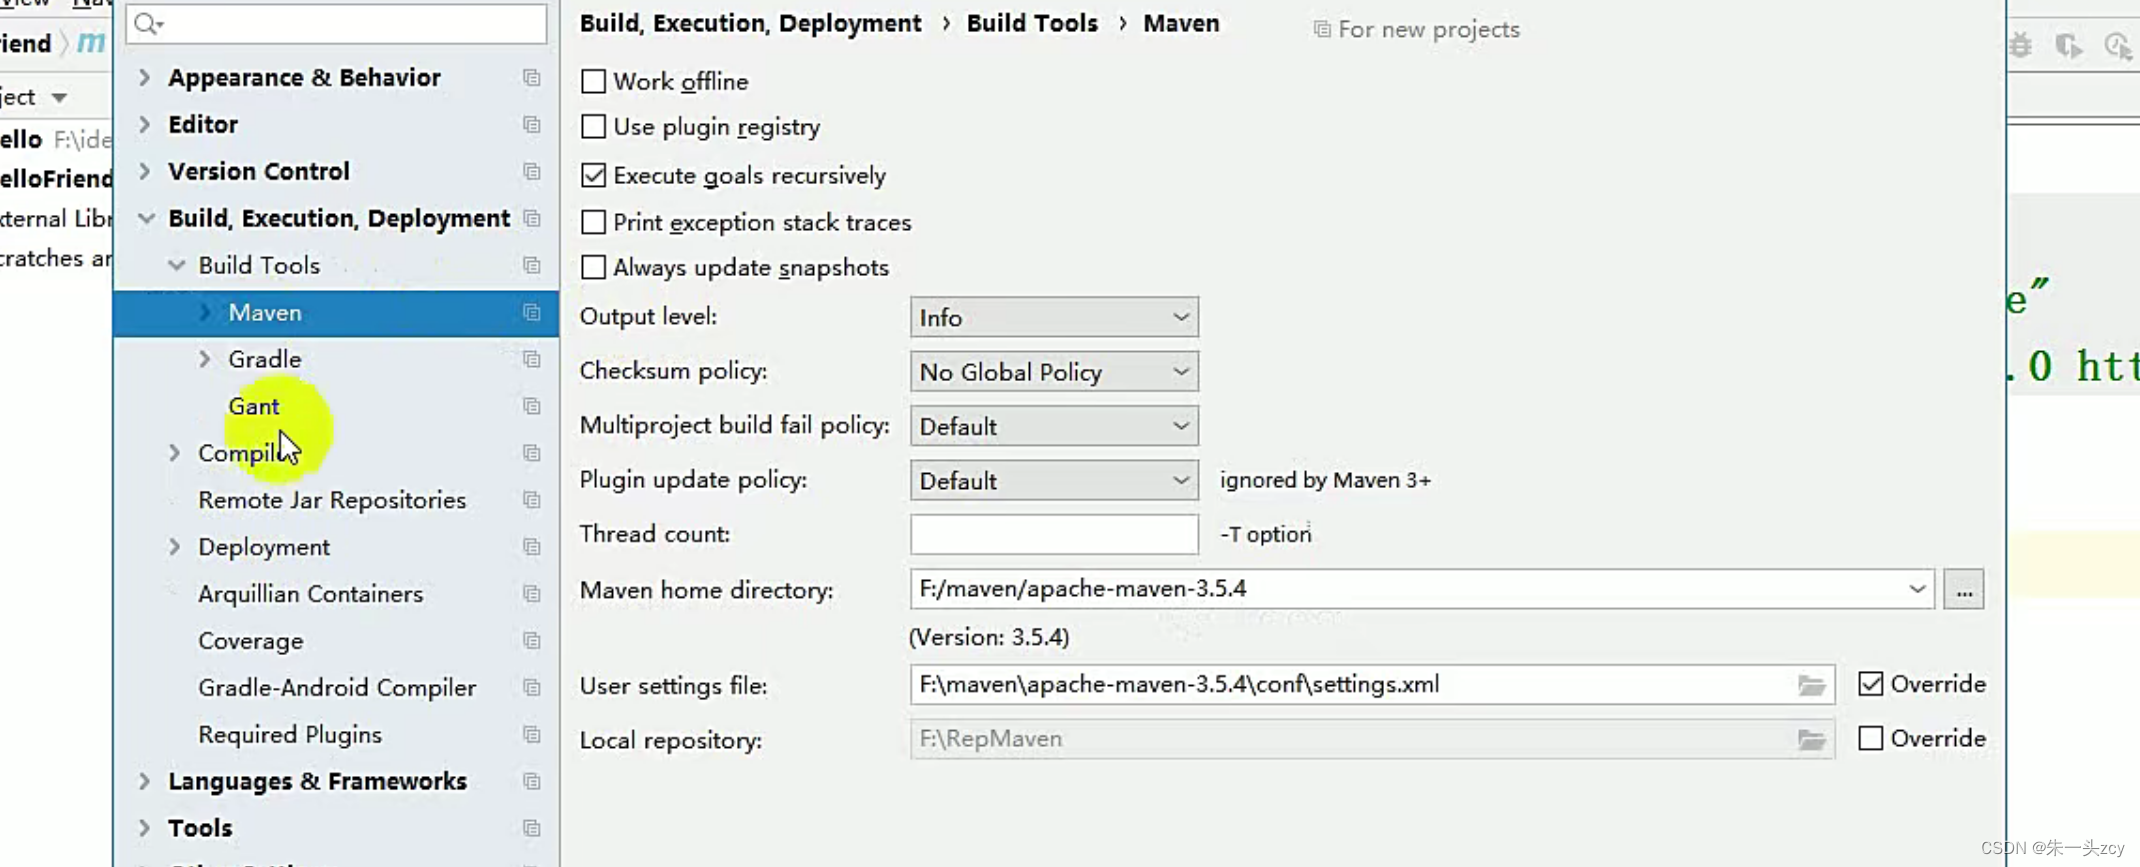This screenshot has height=867, width=2140.
Task: Uncheck Execute goals recursively
Action: click(593, 175)
